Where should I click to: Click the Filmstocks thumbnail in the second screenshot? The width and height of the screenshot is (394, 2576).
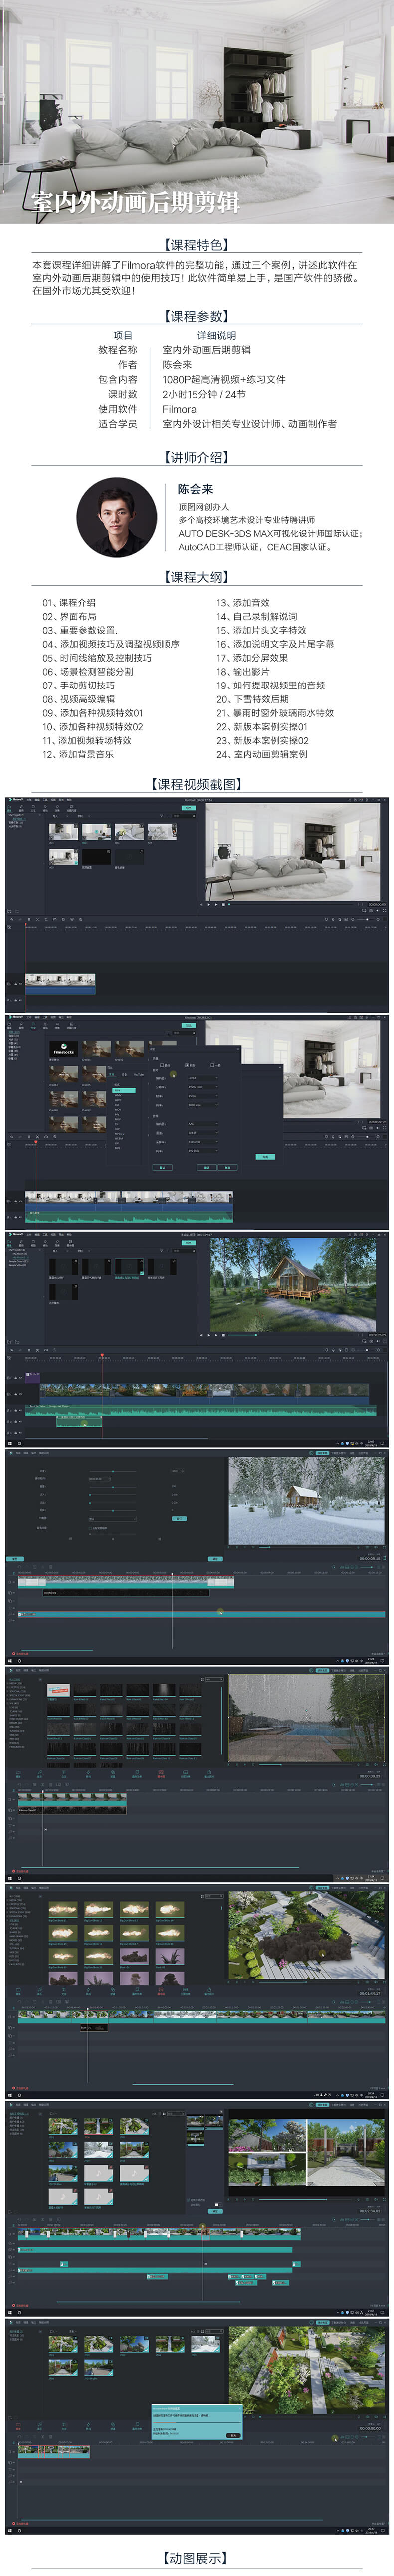point(63,1051)
